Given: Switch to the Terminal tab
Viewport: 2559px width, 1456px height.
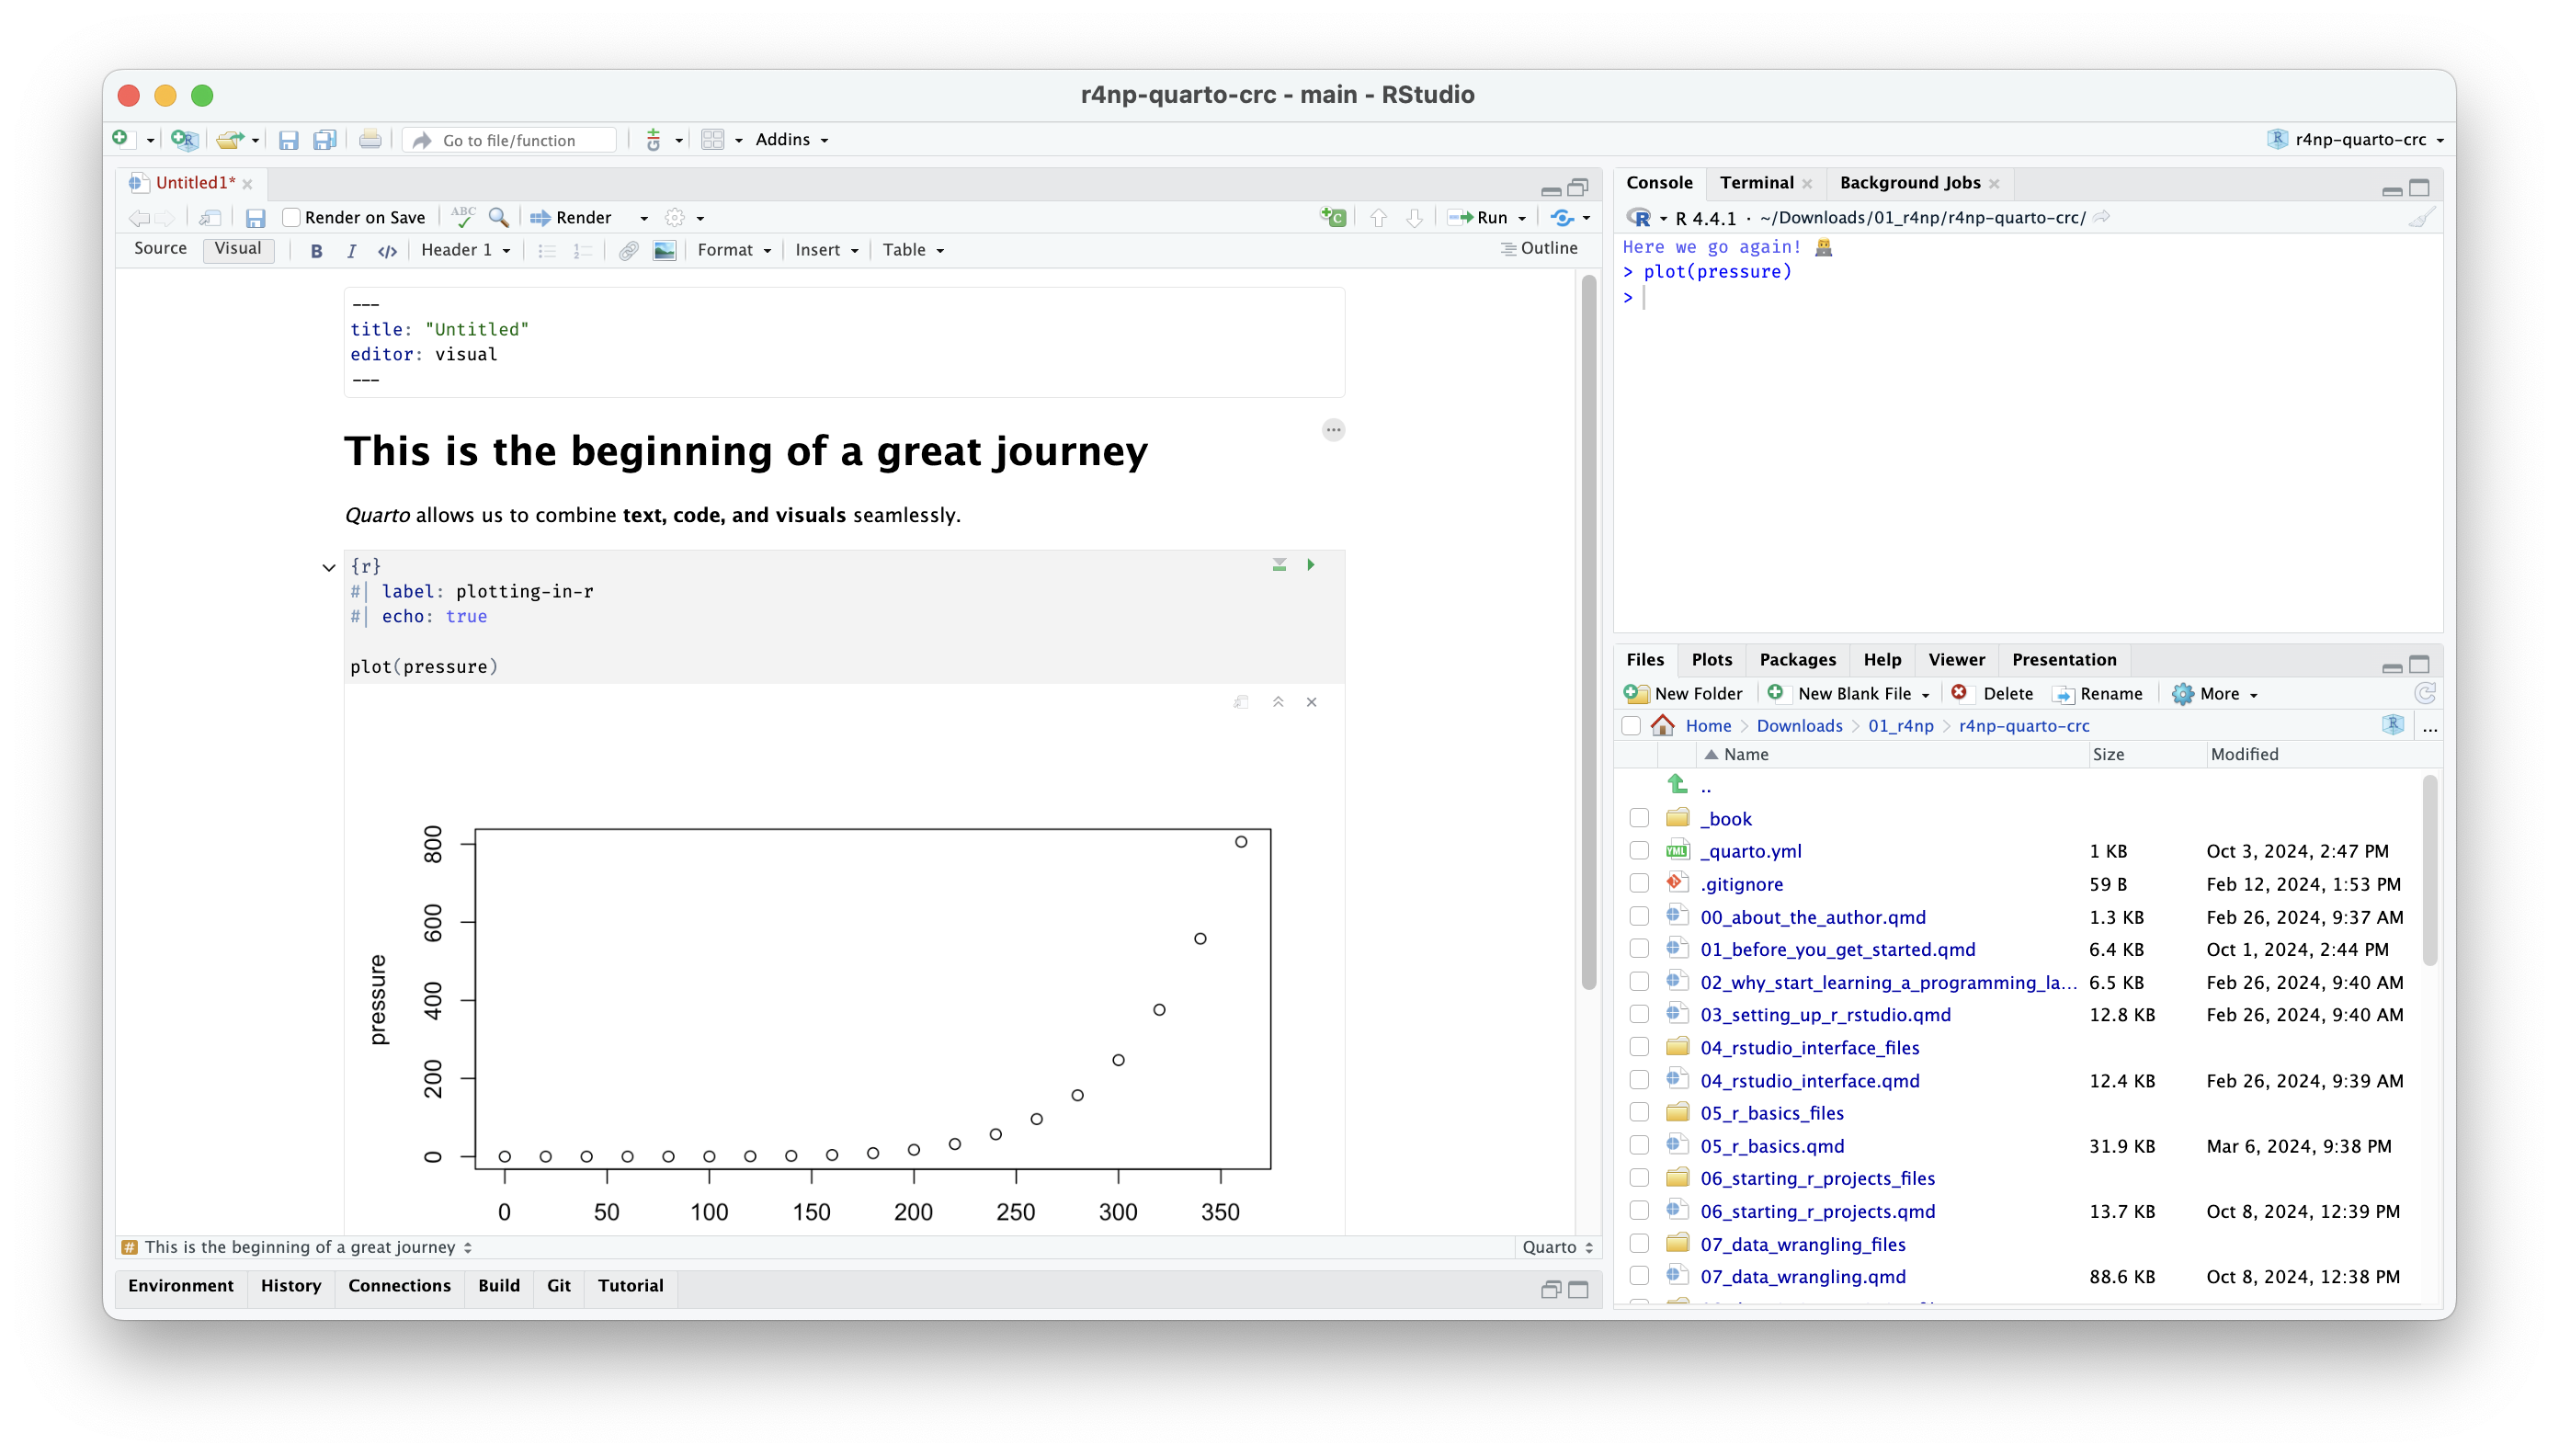Looking at the screenshot, I should (1757, 182).
